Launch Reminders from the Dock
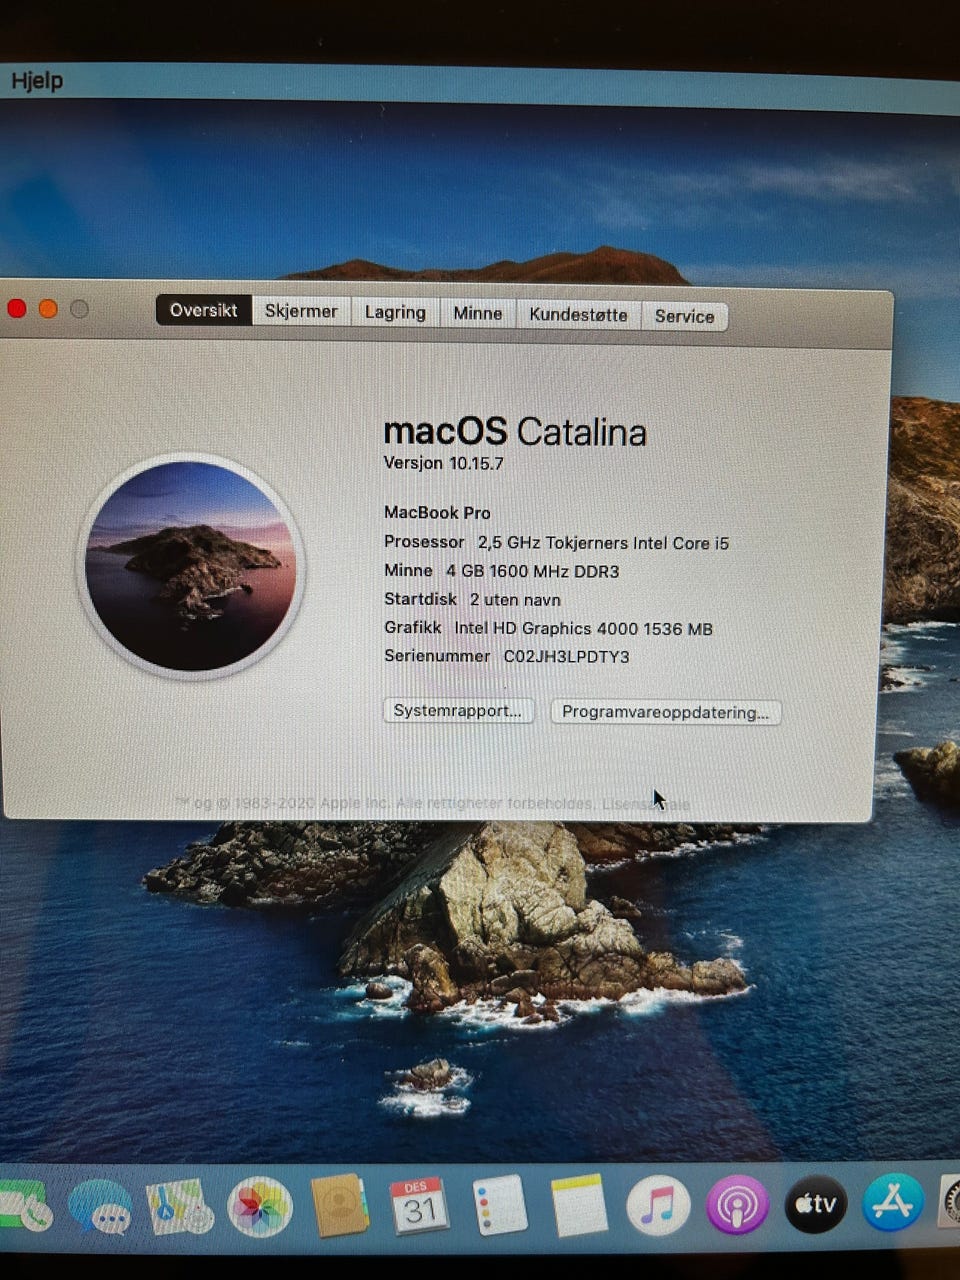The image size is (960, 1280). [499, 1204]
